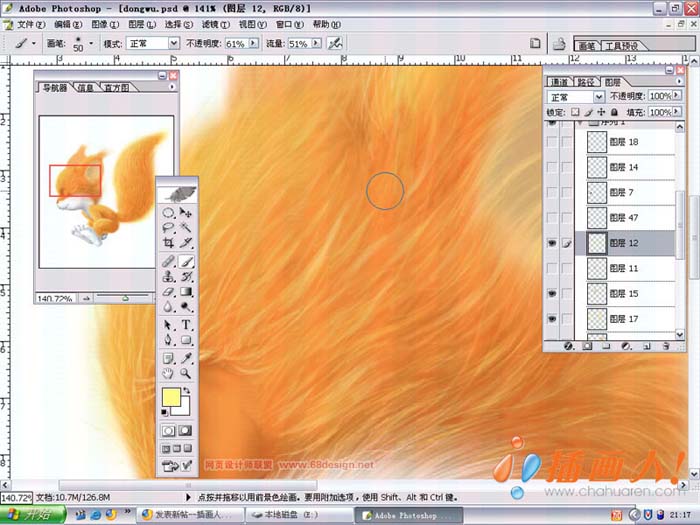The image size is (700, 525).
Task: Delete layer trash icon in Layers panel
Action: [x=666, y=346]
